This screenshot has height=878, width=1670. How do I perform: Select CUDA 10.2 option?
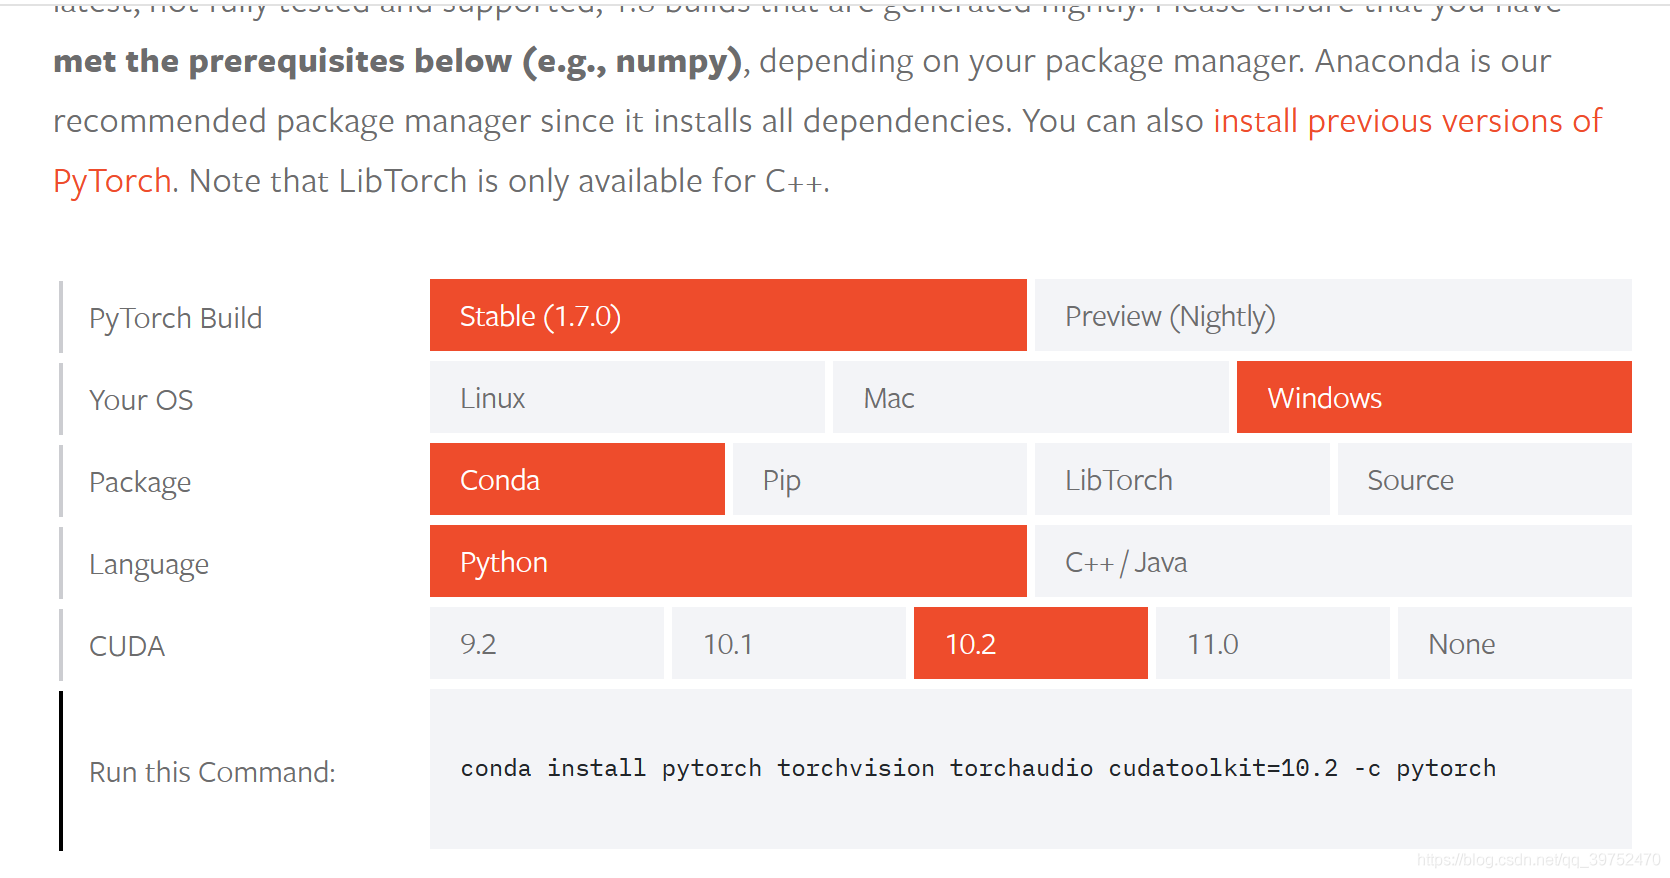(x=1031, y=643)
